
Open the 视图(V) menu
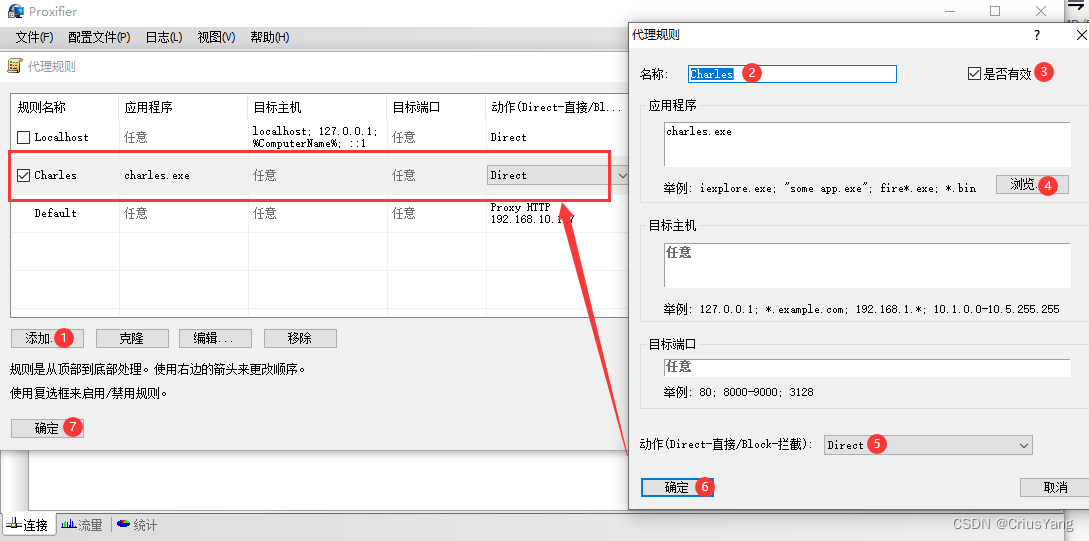[216, 38]
